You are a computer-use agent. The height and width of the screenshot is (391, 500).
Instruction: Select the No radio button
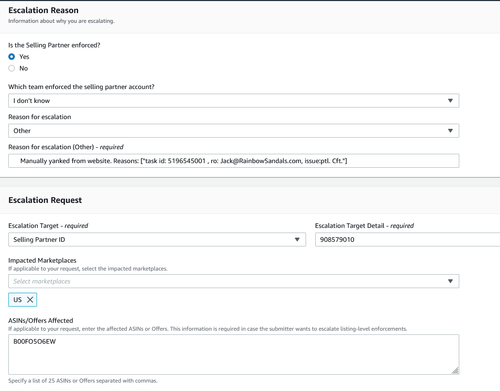tap(12, 68)
